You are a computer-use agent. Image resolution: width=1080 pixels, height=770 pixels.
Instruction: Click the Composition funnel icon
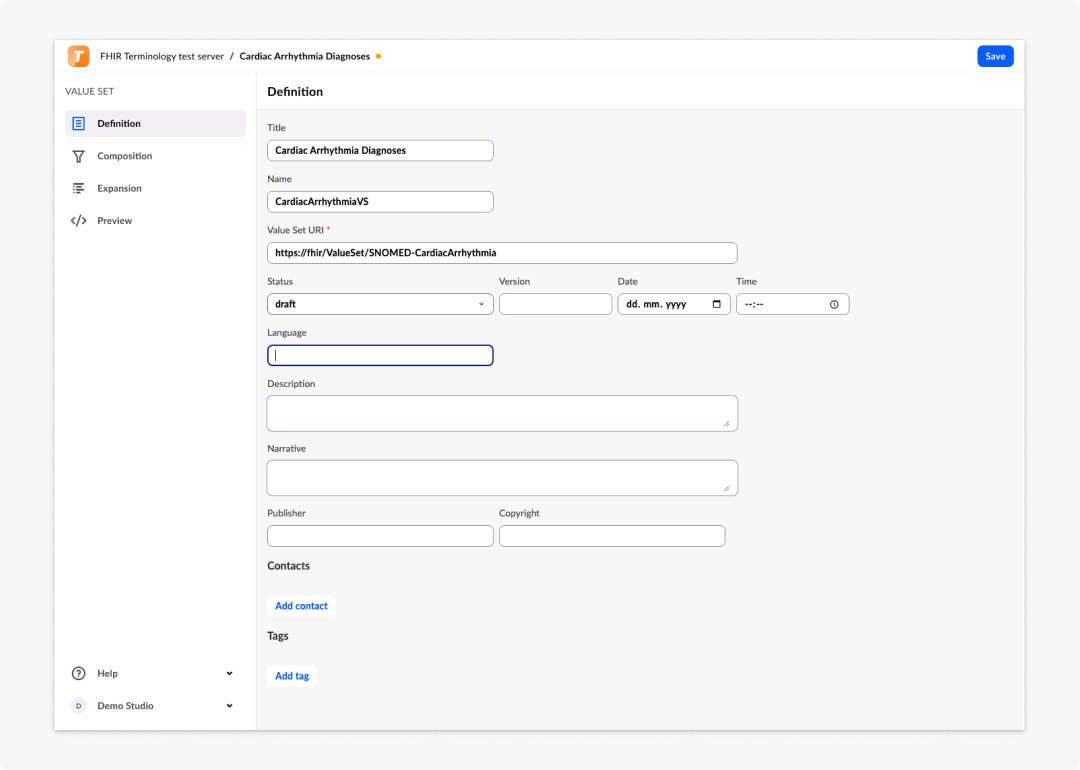(79, 156)
